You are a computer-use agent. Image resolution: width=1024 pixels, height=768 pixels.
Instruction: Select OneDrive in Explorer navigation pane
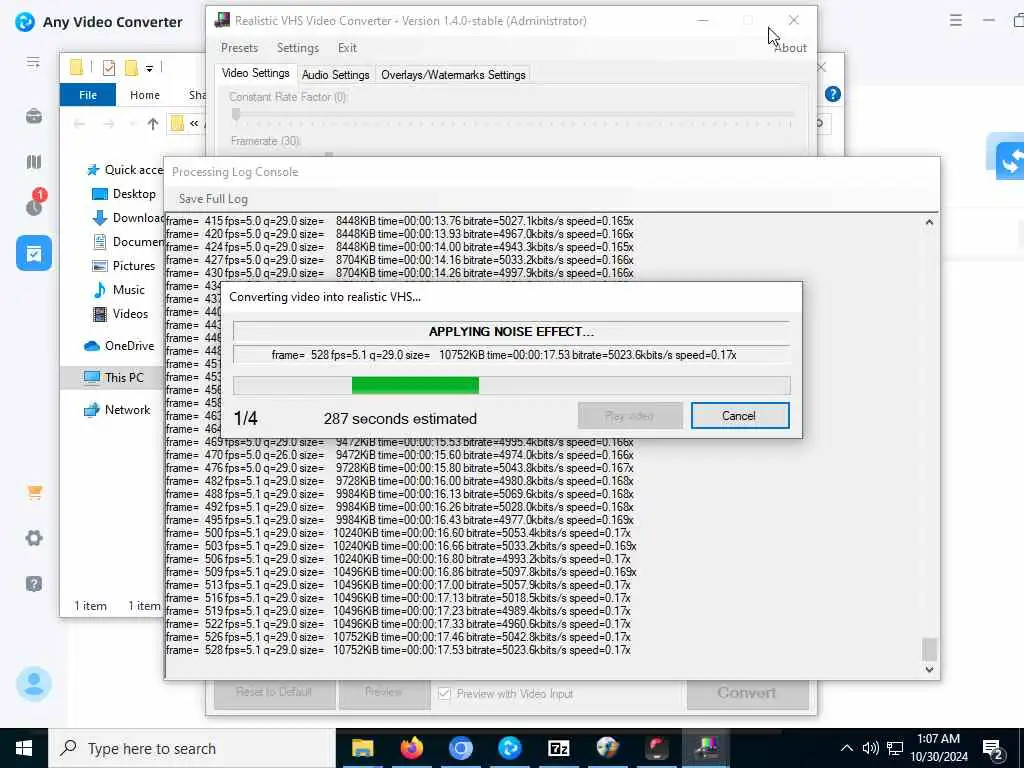[x=119, y=346]
